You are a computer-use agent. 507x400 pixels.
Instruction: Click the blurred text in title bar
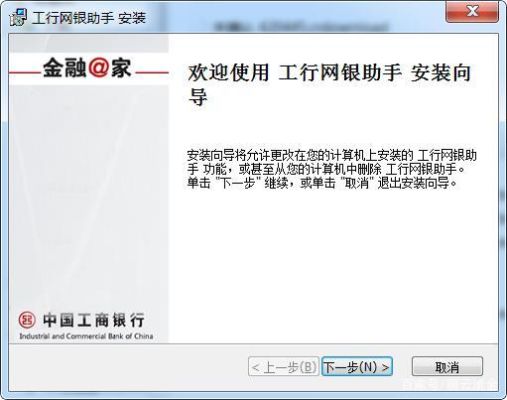[301, 26]
